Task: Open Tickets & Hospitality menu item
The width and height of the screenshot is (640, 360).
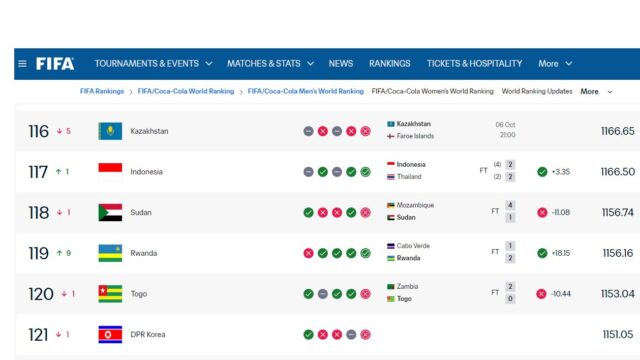Action: [475, 64]
